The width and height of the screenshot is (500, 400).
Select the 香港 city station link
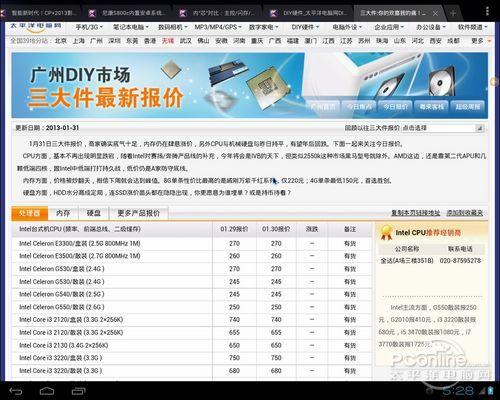pos(150,41)
